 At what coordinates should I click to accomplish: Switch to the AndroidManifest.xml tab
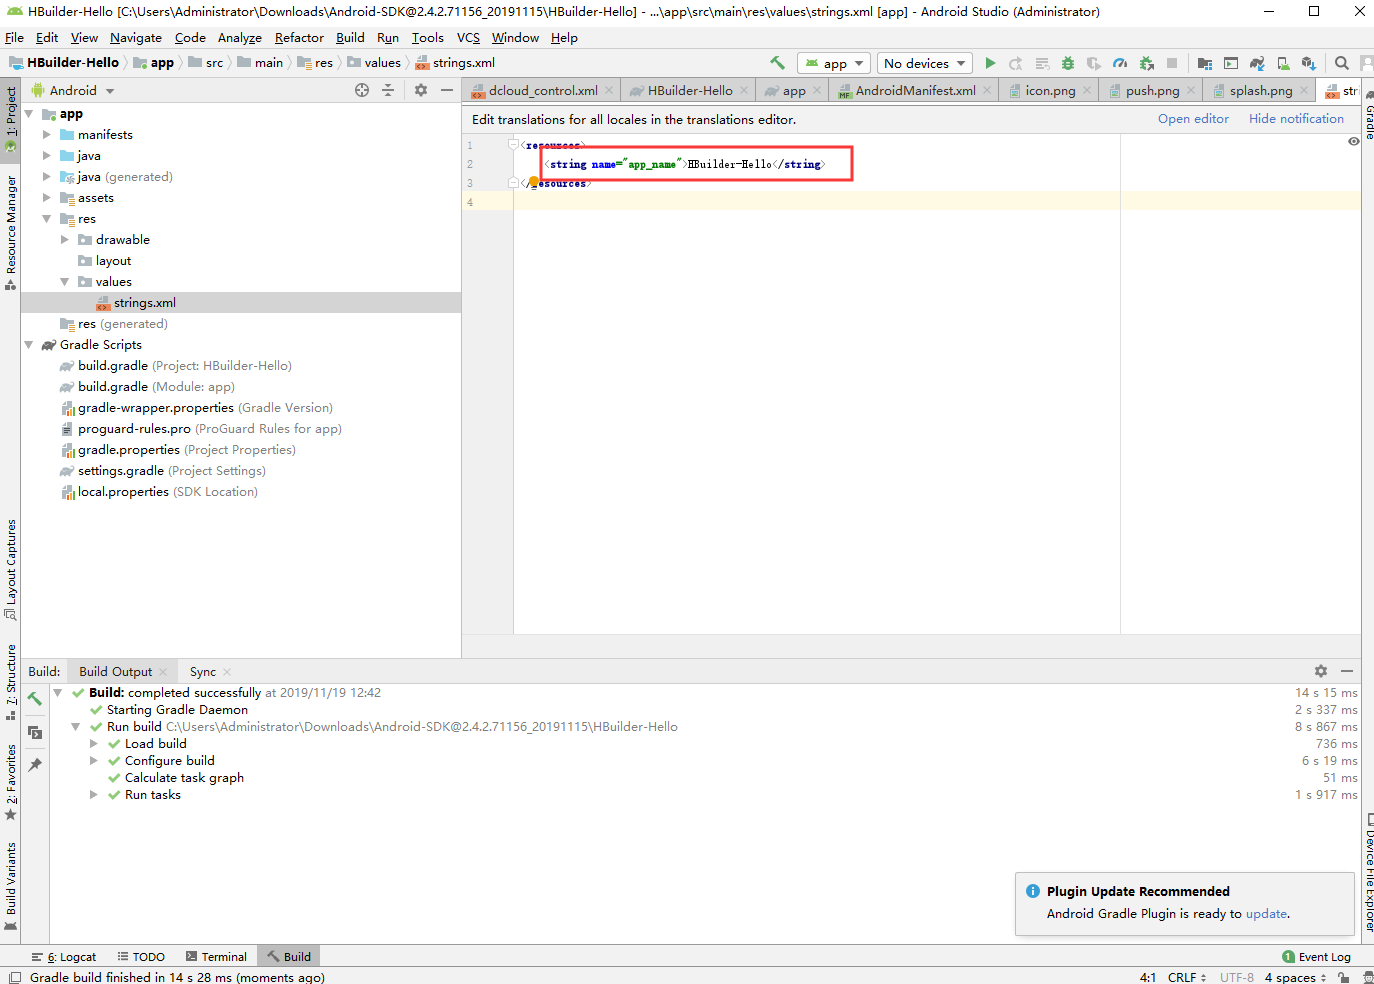point(915,90)
